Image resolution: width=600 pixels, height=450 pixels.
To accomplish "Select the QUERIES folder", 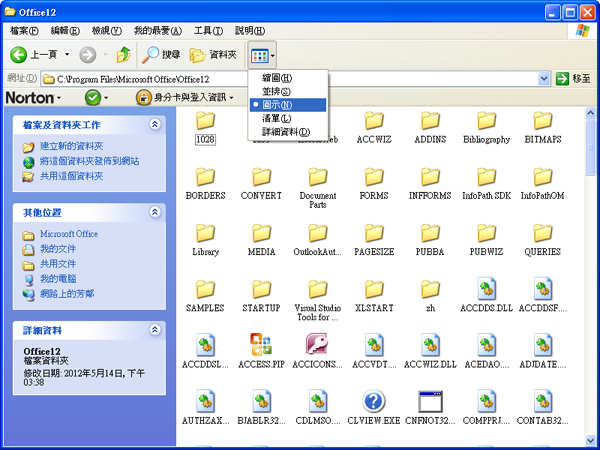I will pos(543,241).
